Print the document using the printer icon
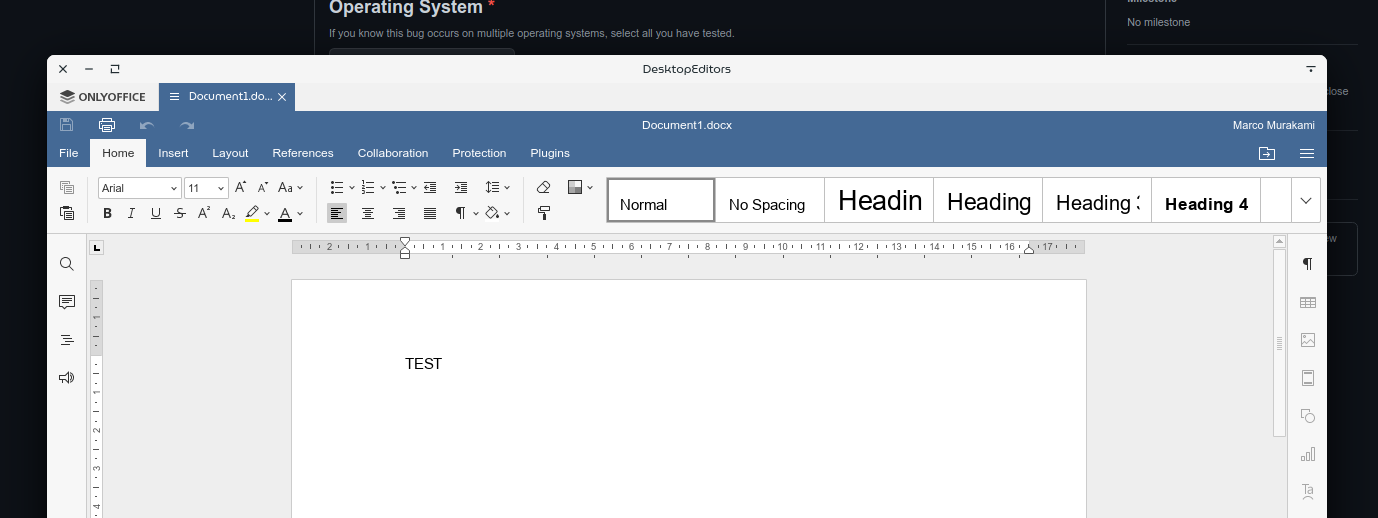Viewport: 1378px width, 518px height. [x=107, y=125]
